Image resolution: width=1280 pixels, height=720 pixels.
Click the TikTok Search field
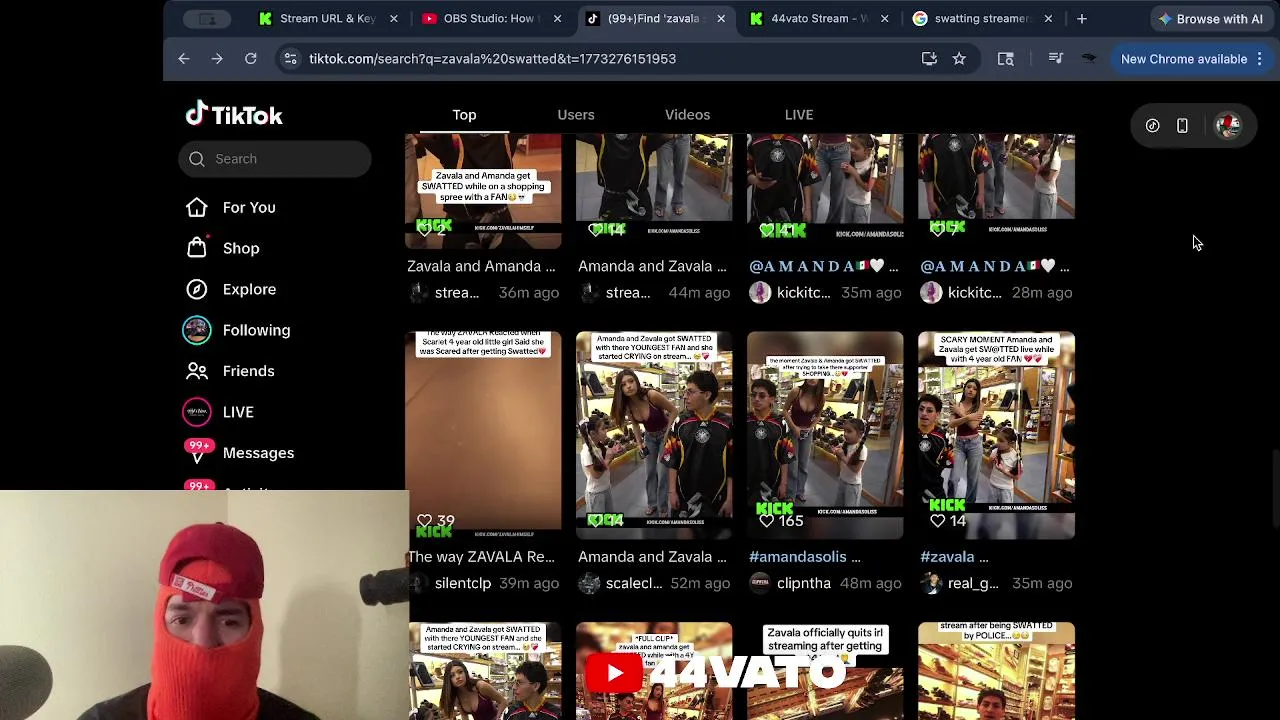[x=275, y=159]
